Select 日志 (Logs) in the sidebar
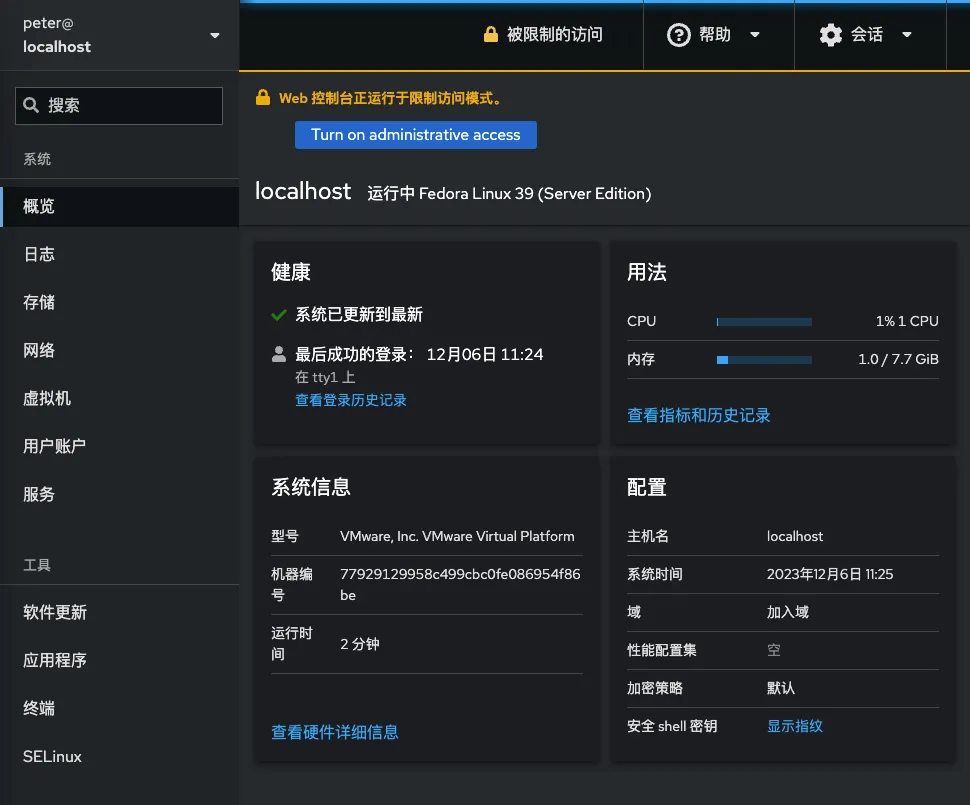 (38, 254)
